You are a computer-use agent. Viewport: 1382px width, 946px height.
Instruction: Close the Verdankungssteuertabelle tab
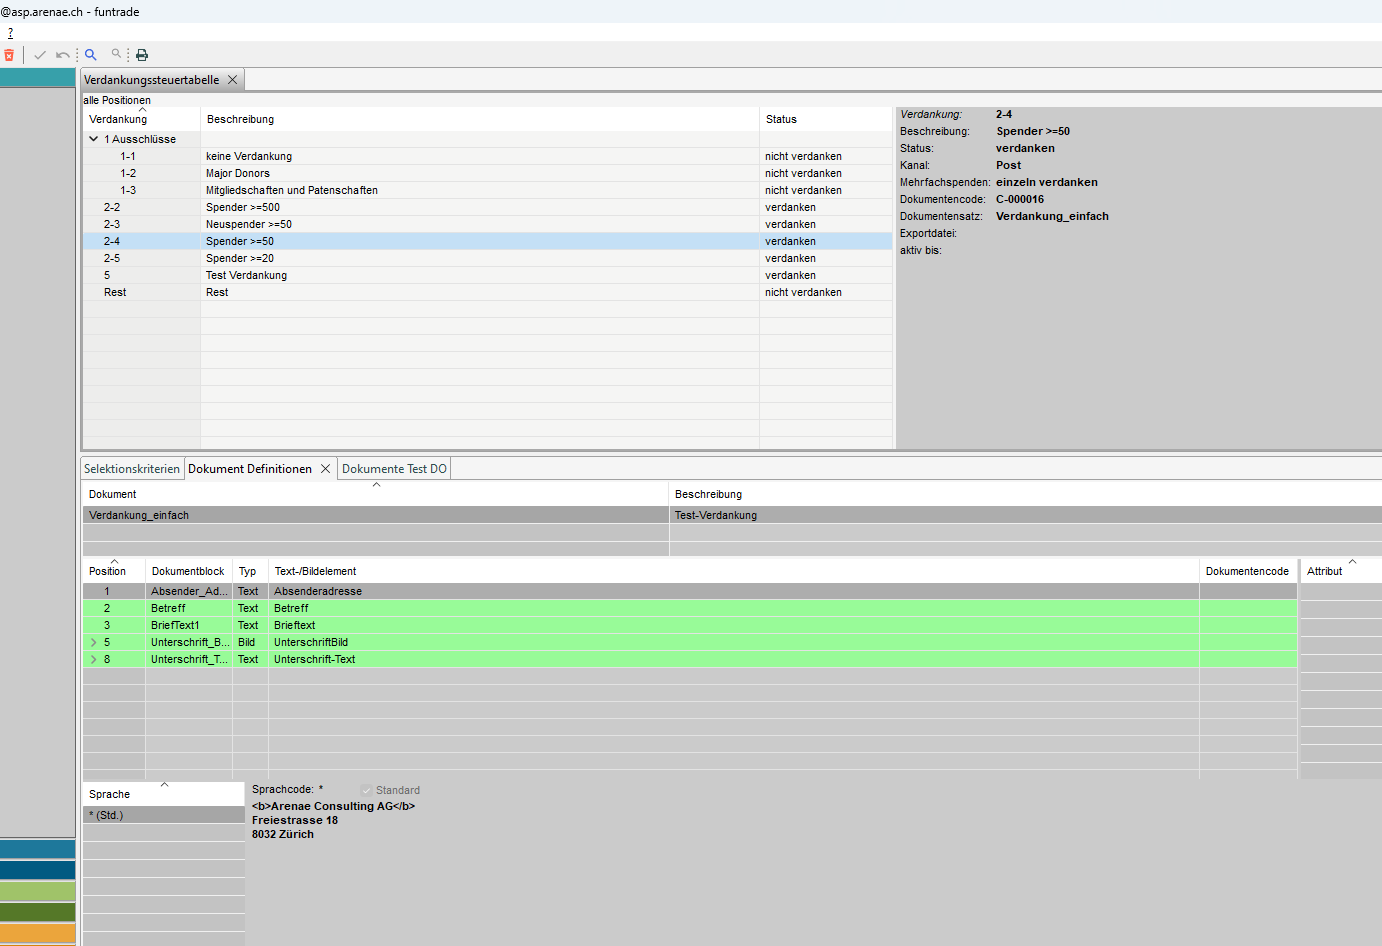(233, 80)
